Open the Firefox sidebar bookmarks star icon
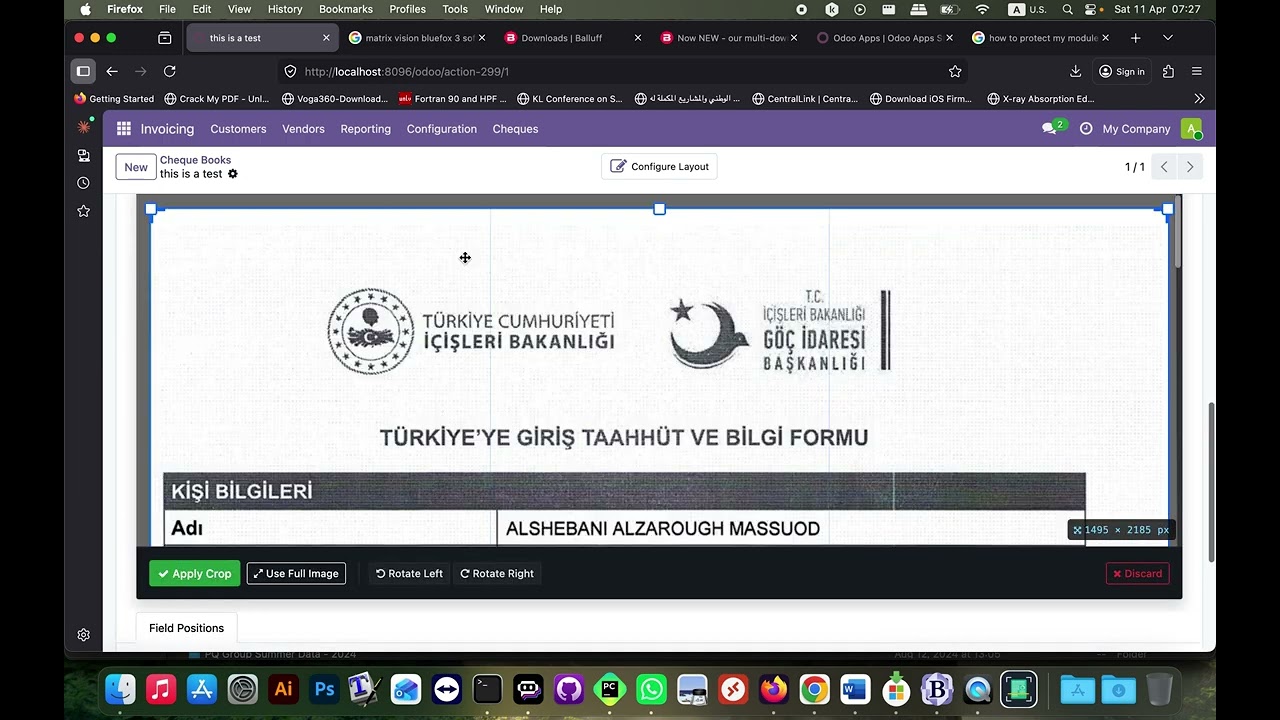 [84, 211]
